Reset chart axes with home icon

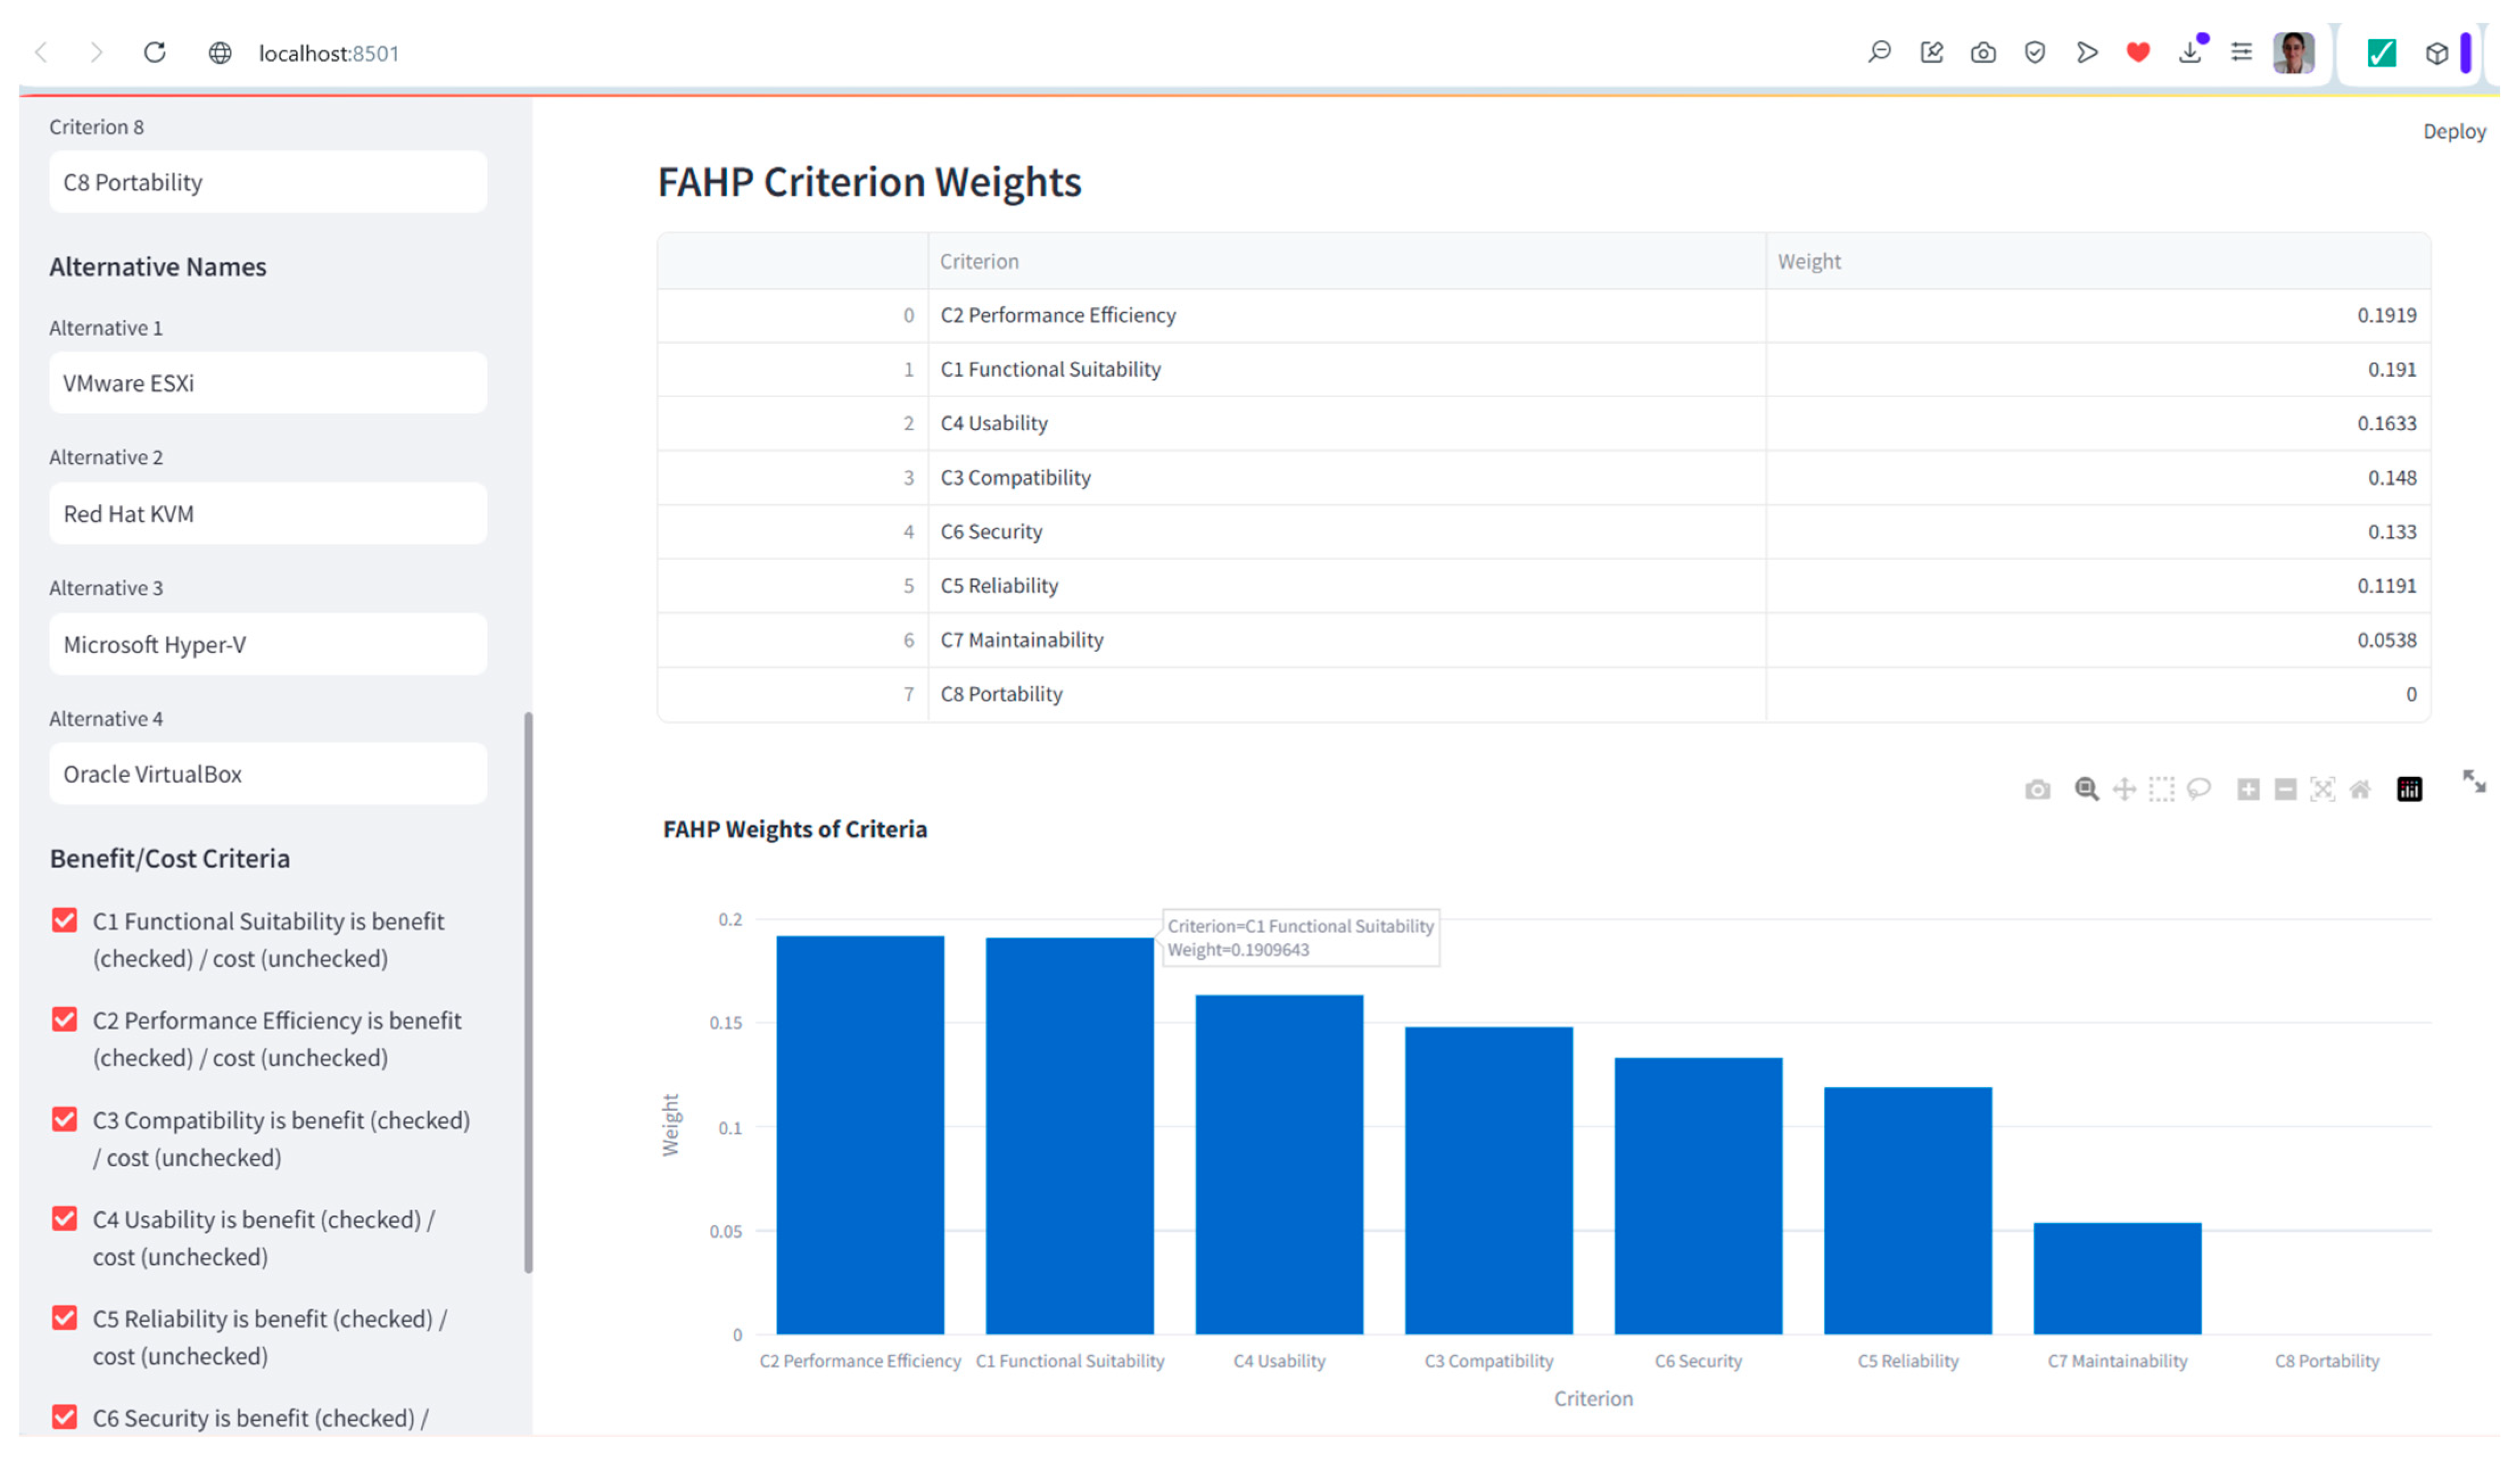click(x=2360, y=790)
